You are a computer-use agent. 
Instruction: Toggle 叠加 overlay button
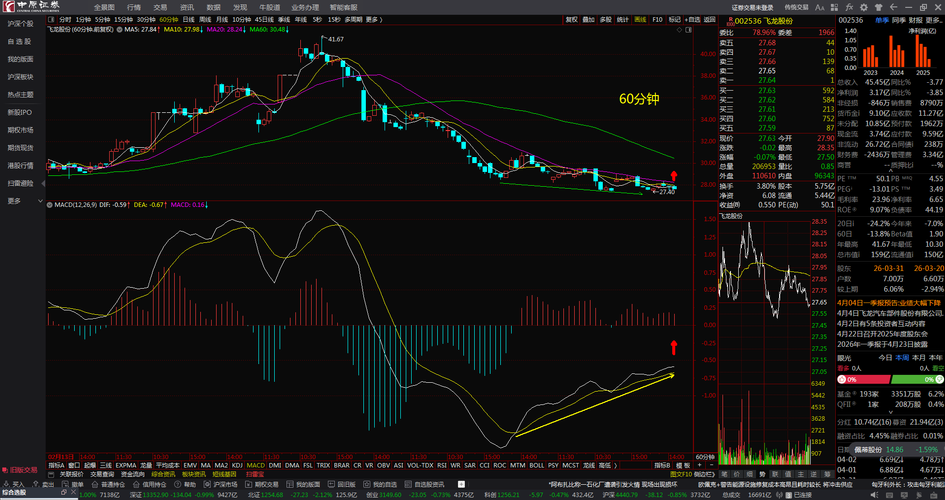[589, 20]
